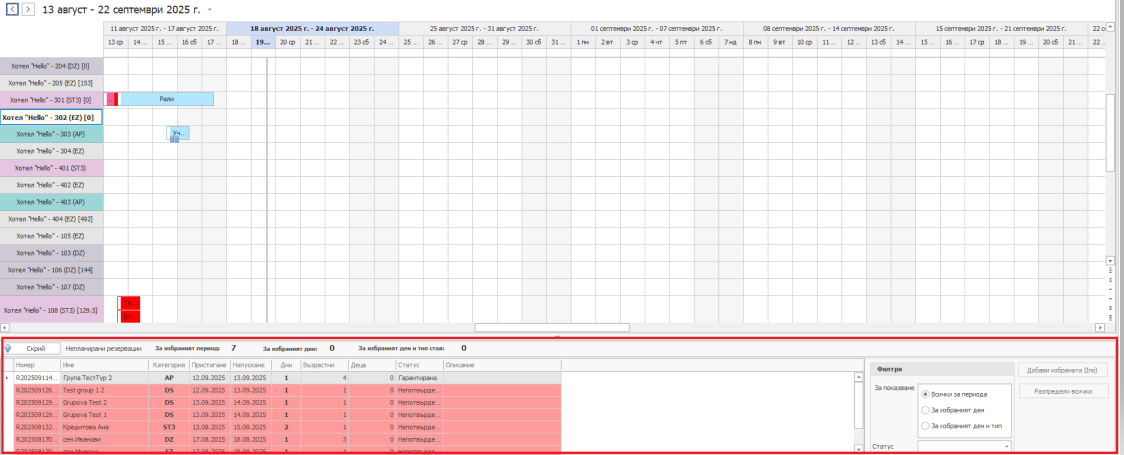The image size is (1124, 455).
Task: Click the red reservation block in room 108
Action: point(129,303)
